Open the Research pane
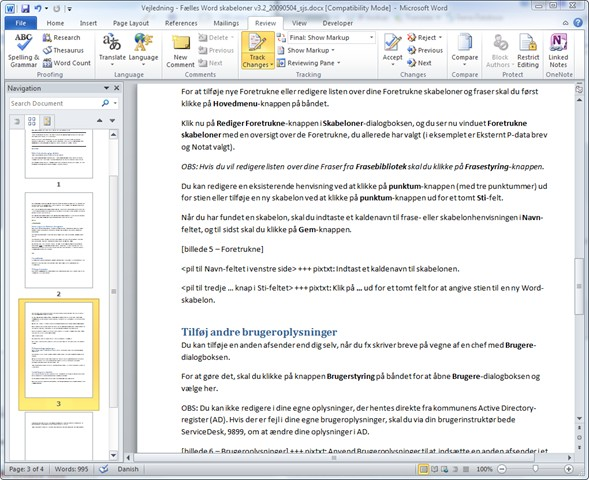Screen dimensions: 589x480 pyautogui.click(x=62, y=38)
